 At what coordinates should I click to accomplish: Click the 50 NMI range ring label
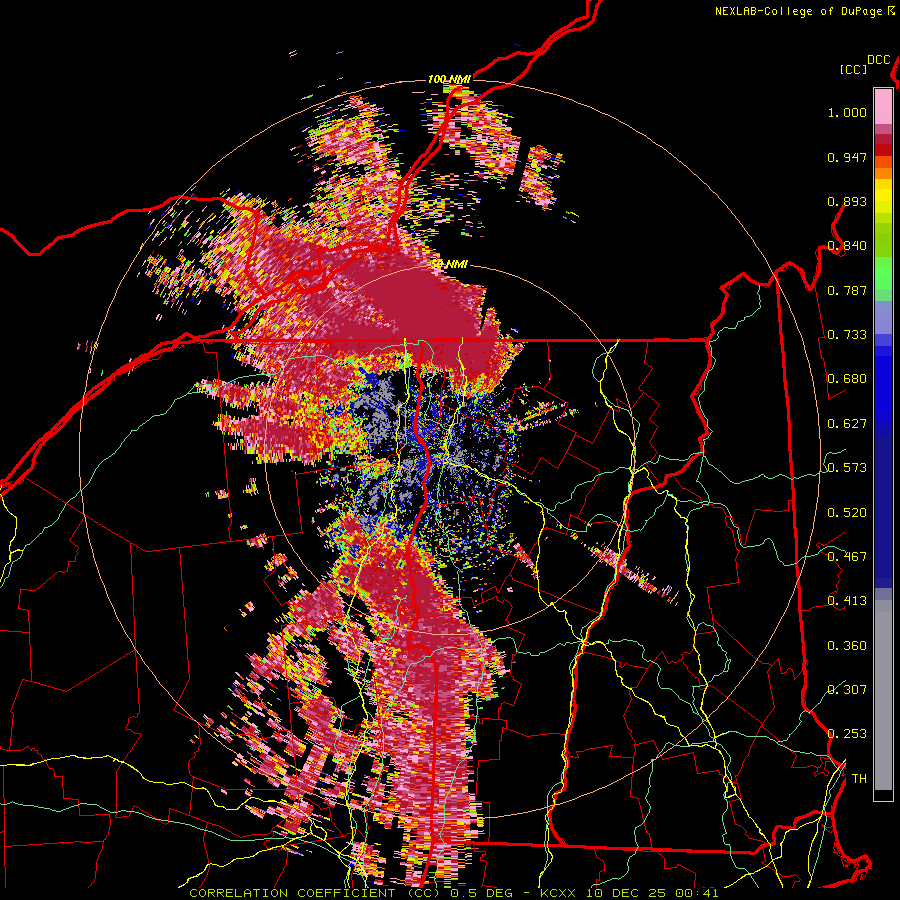(449, 265)
